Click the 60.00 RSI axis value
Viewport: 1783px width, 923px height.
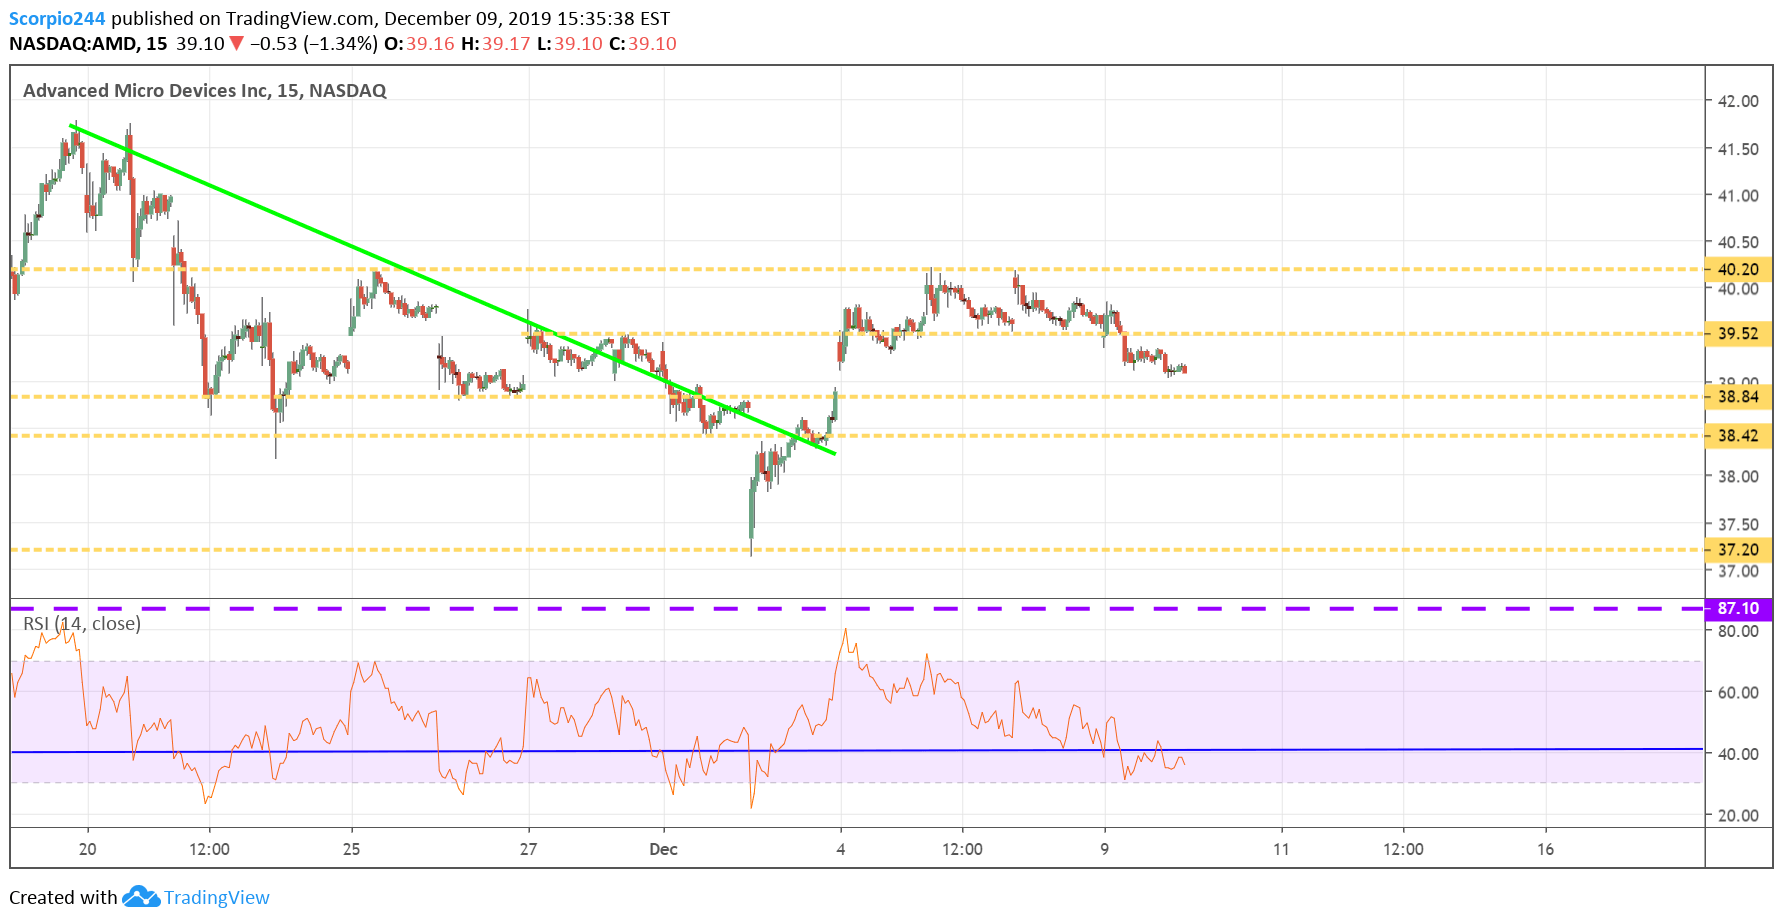tap(1738, 693)
